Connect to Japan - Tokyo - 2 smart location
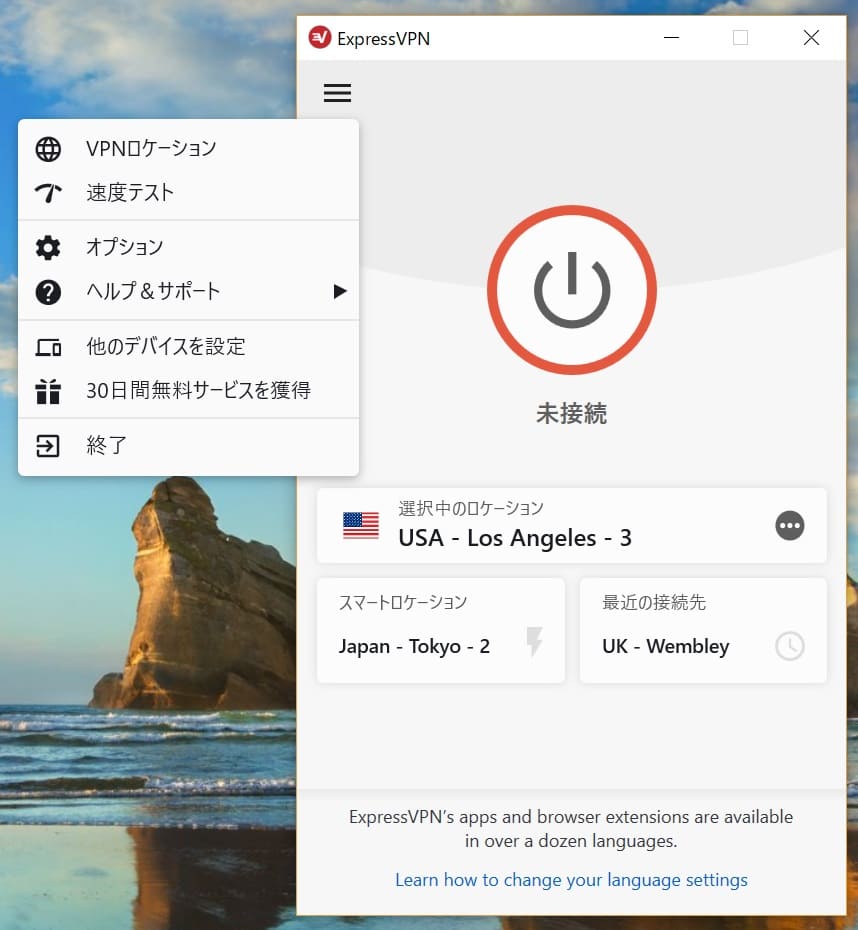858x930 pixels. tap(441, 630)
